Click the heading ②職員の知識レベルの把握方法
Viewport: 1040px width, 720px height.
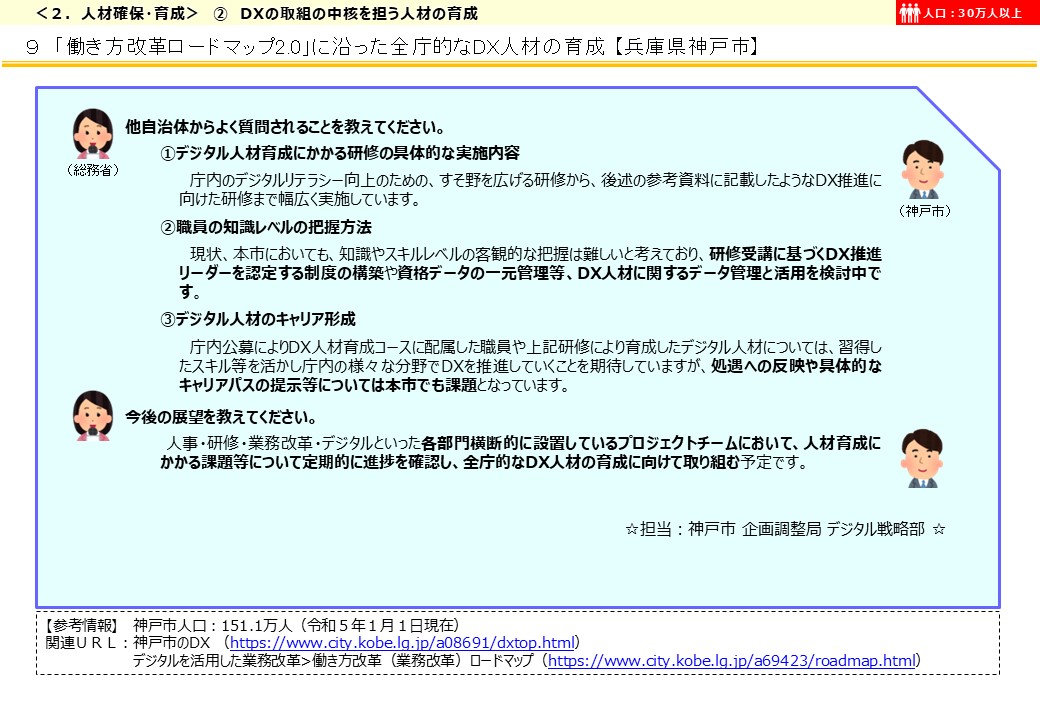265,227
